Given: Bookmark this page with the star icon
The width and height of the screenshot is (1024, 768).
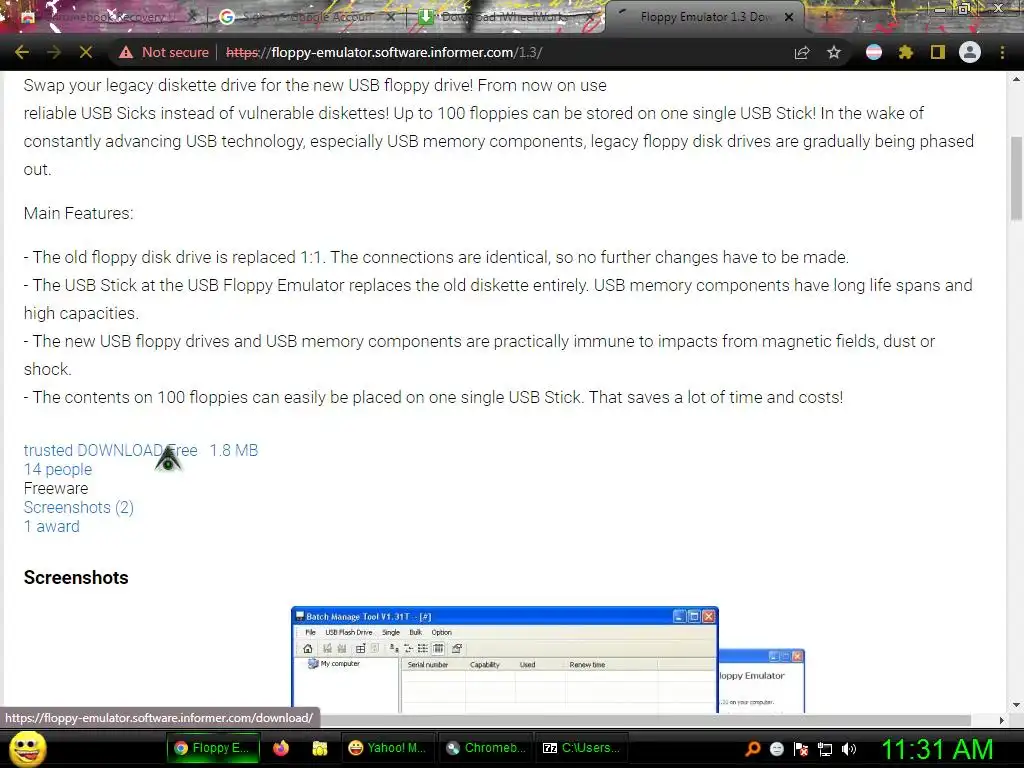Looking at the screenshot, I should 834,52.
